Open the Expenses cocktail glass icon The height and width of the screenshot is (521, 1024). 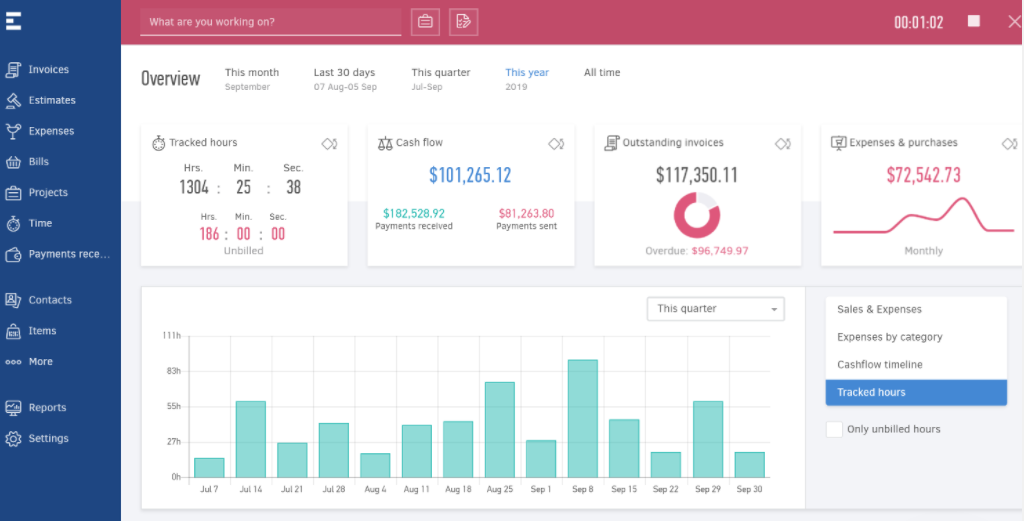pos(13,131)
